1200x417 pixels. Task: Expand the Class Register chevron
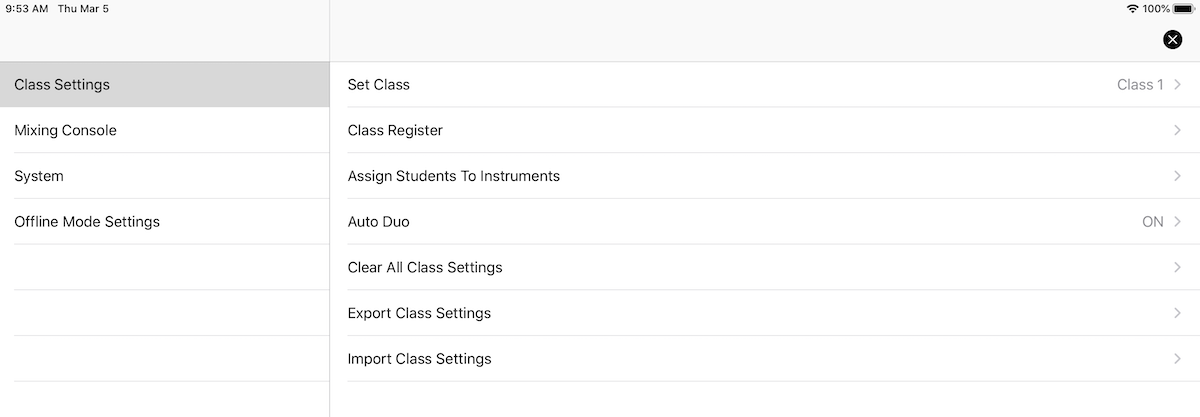tap(1178, 130)
